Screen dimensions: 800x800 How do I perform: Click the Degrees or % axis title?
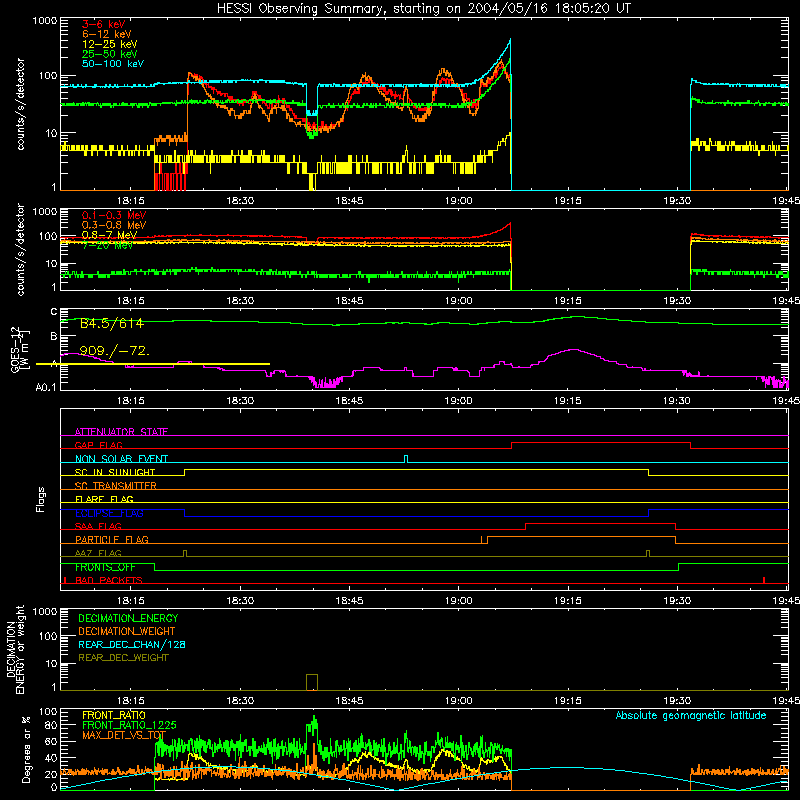coord(26,749)
